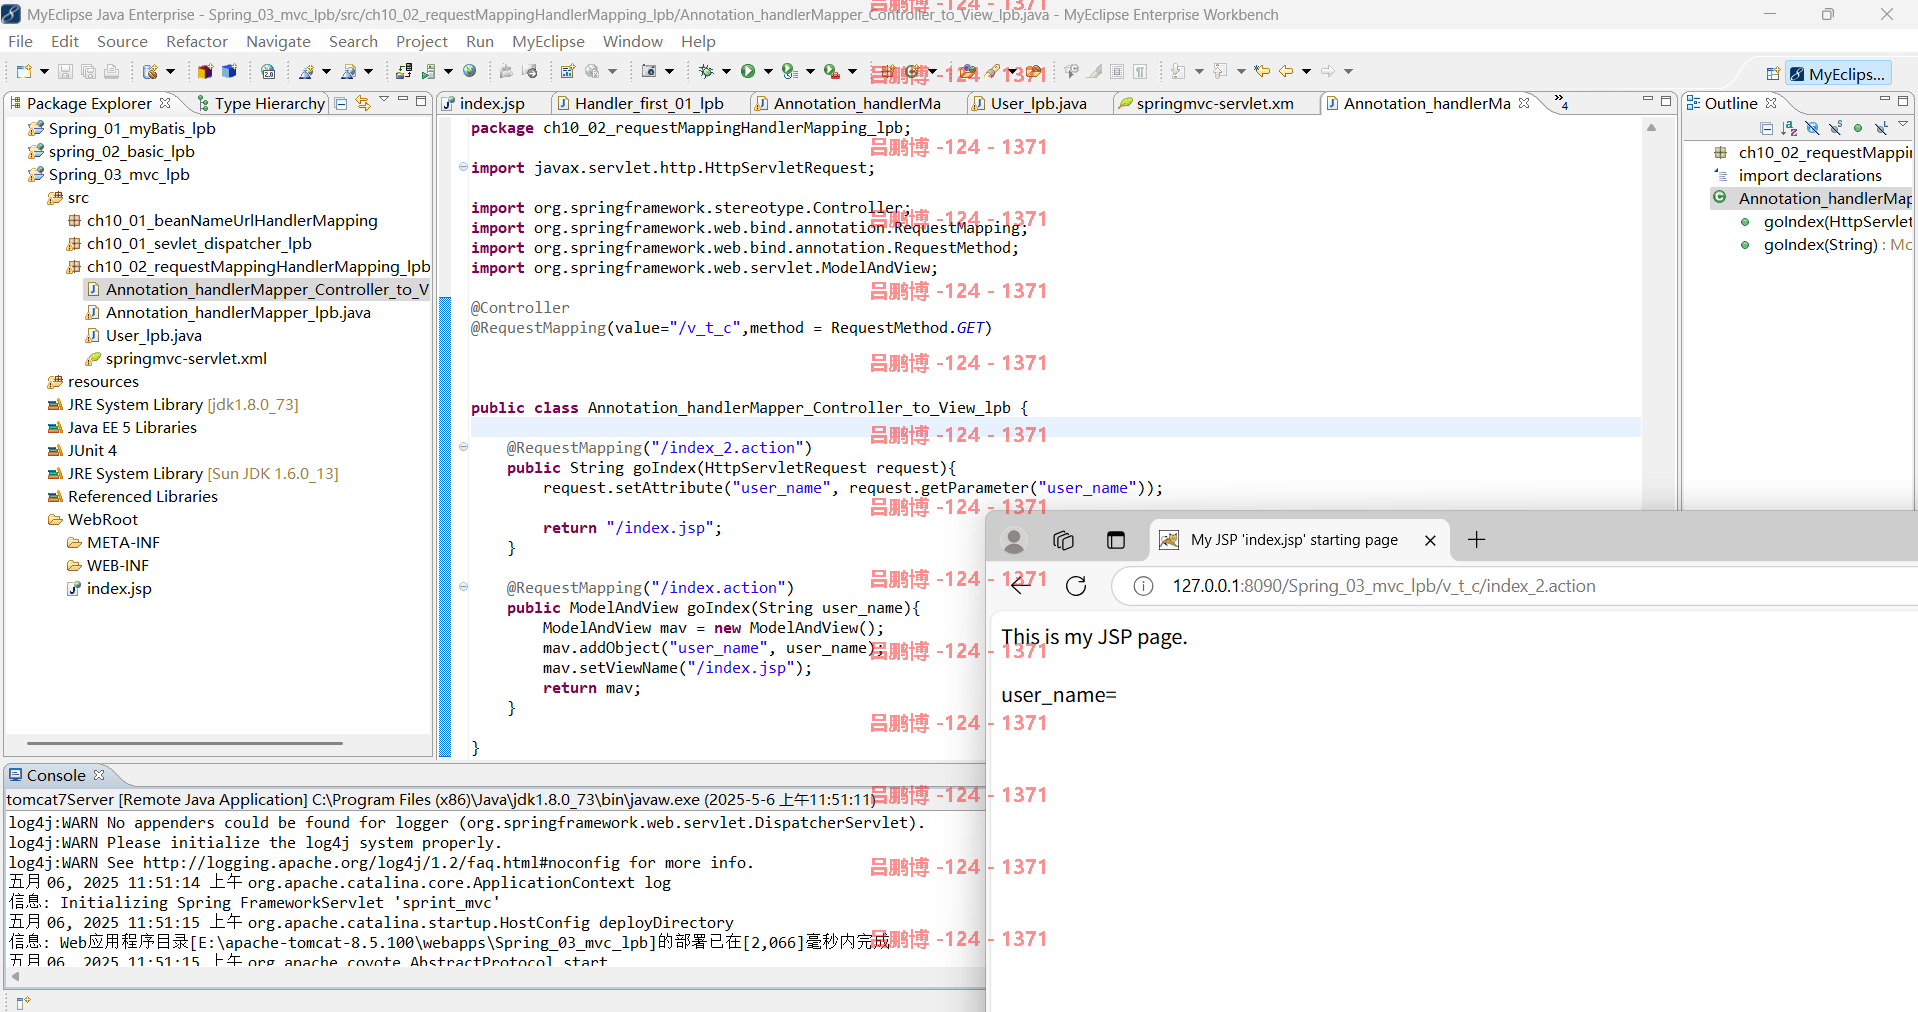Click the New file wizard icon
The height and width of the screenshot is (1012, 1918).
point(25,71)
